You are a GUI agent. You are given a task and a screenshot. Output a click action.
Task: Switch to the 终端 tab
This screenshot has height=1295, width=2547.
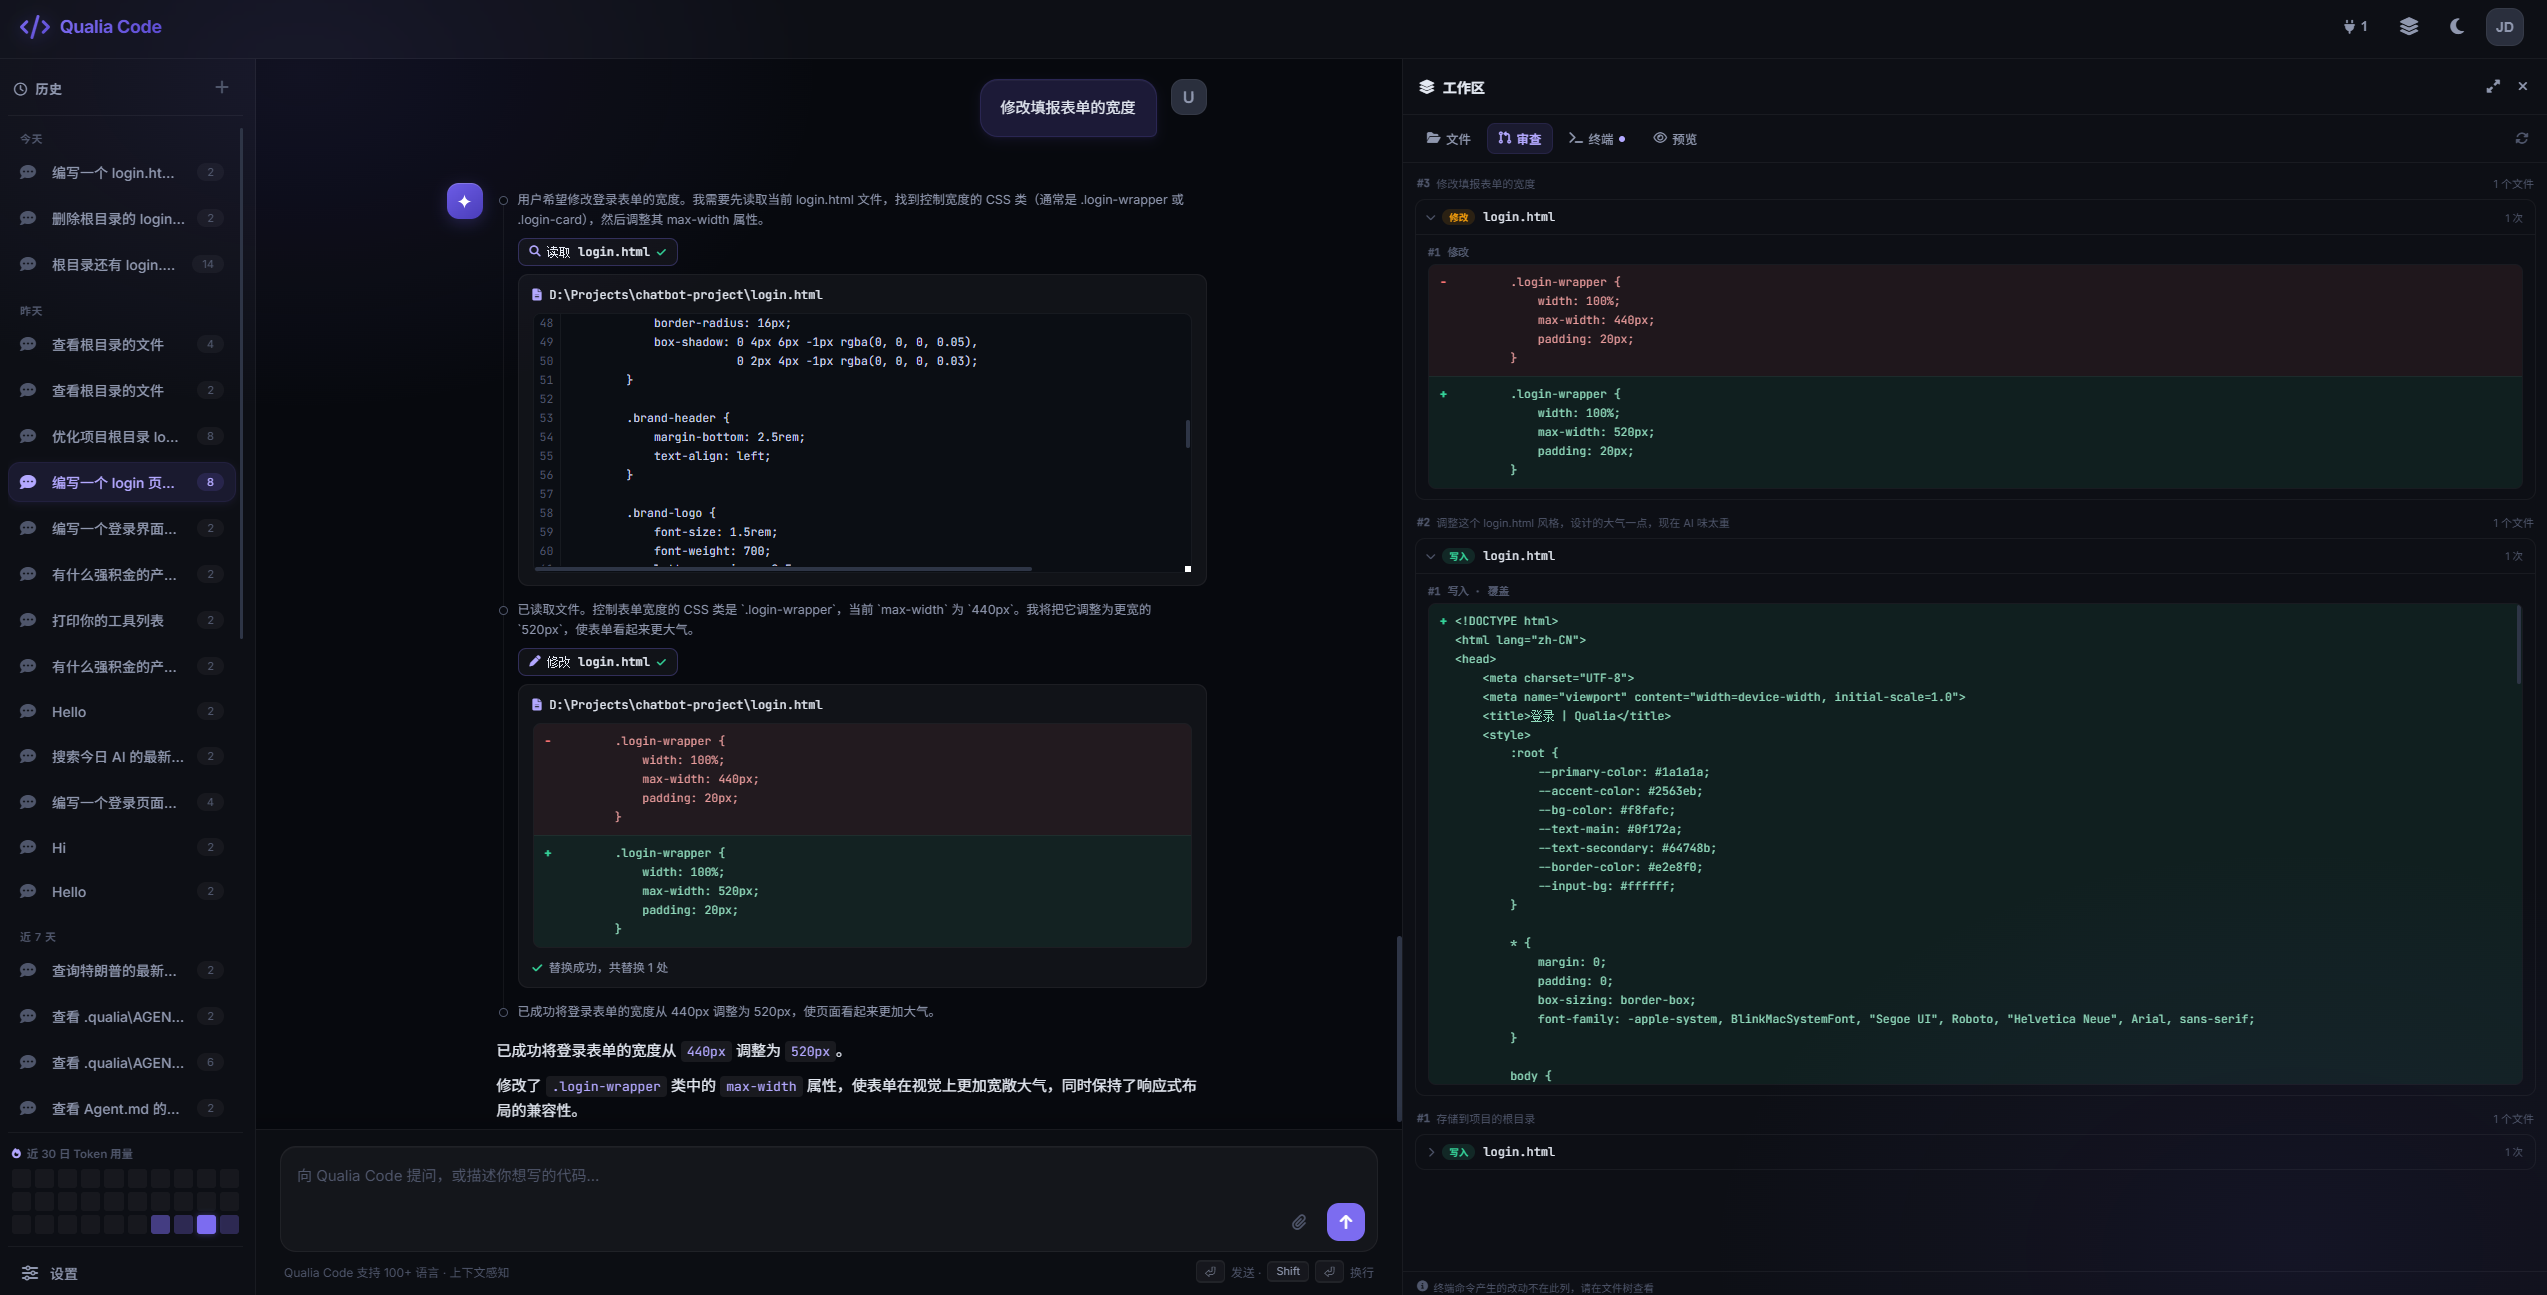coord(1597,139)
